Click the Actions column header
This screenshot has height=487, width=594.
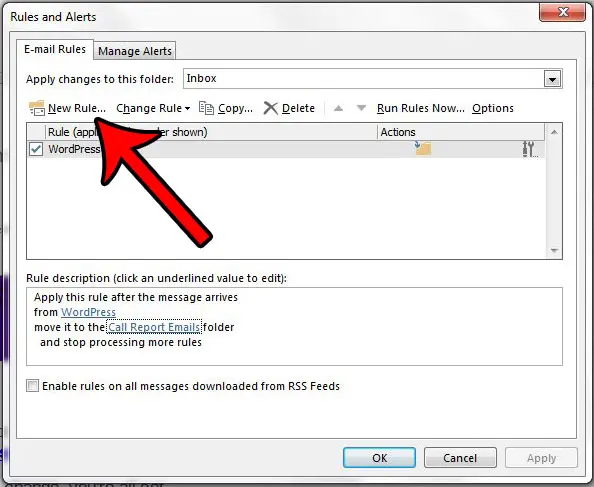pyautogui.click(x=461, y=132)
